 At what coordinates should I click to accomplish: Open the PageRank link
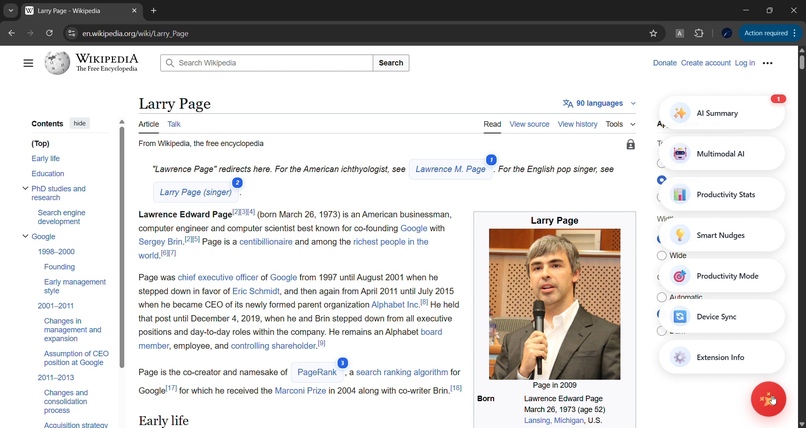point(317,372)
